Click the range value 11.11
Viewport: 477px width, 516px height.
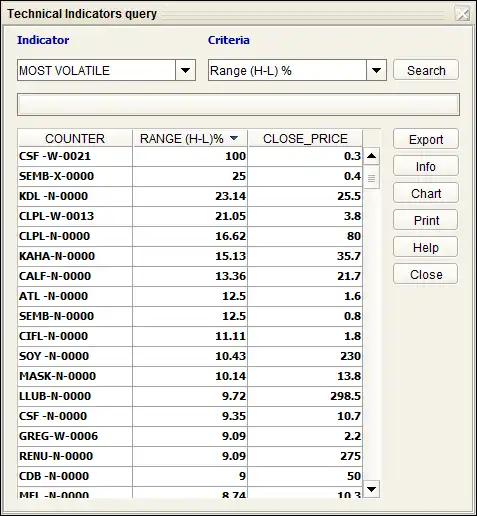(x=231, y=336)
